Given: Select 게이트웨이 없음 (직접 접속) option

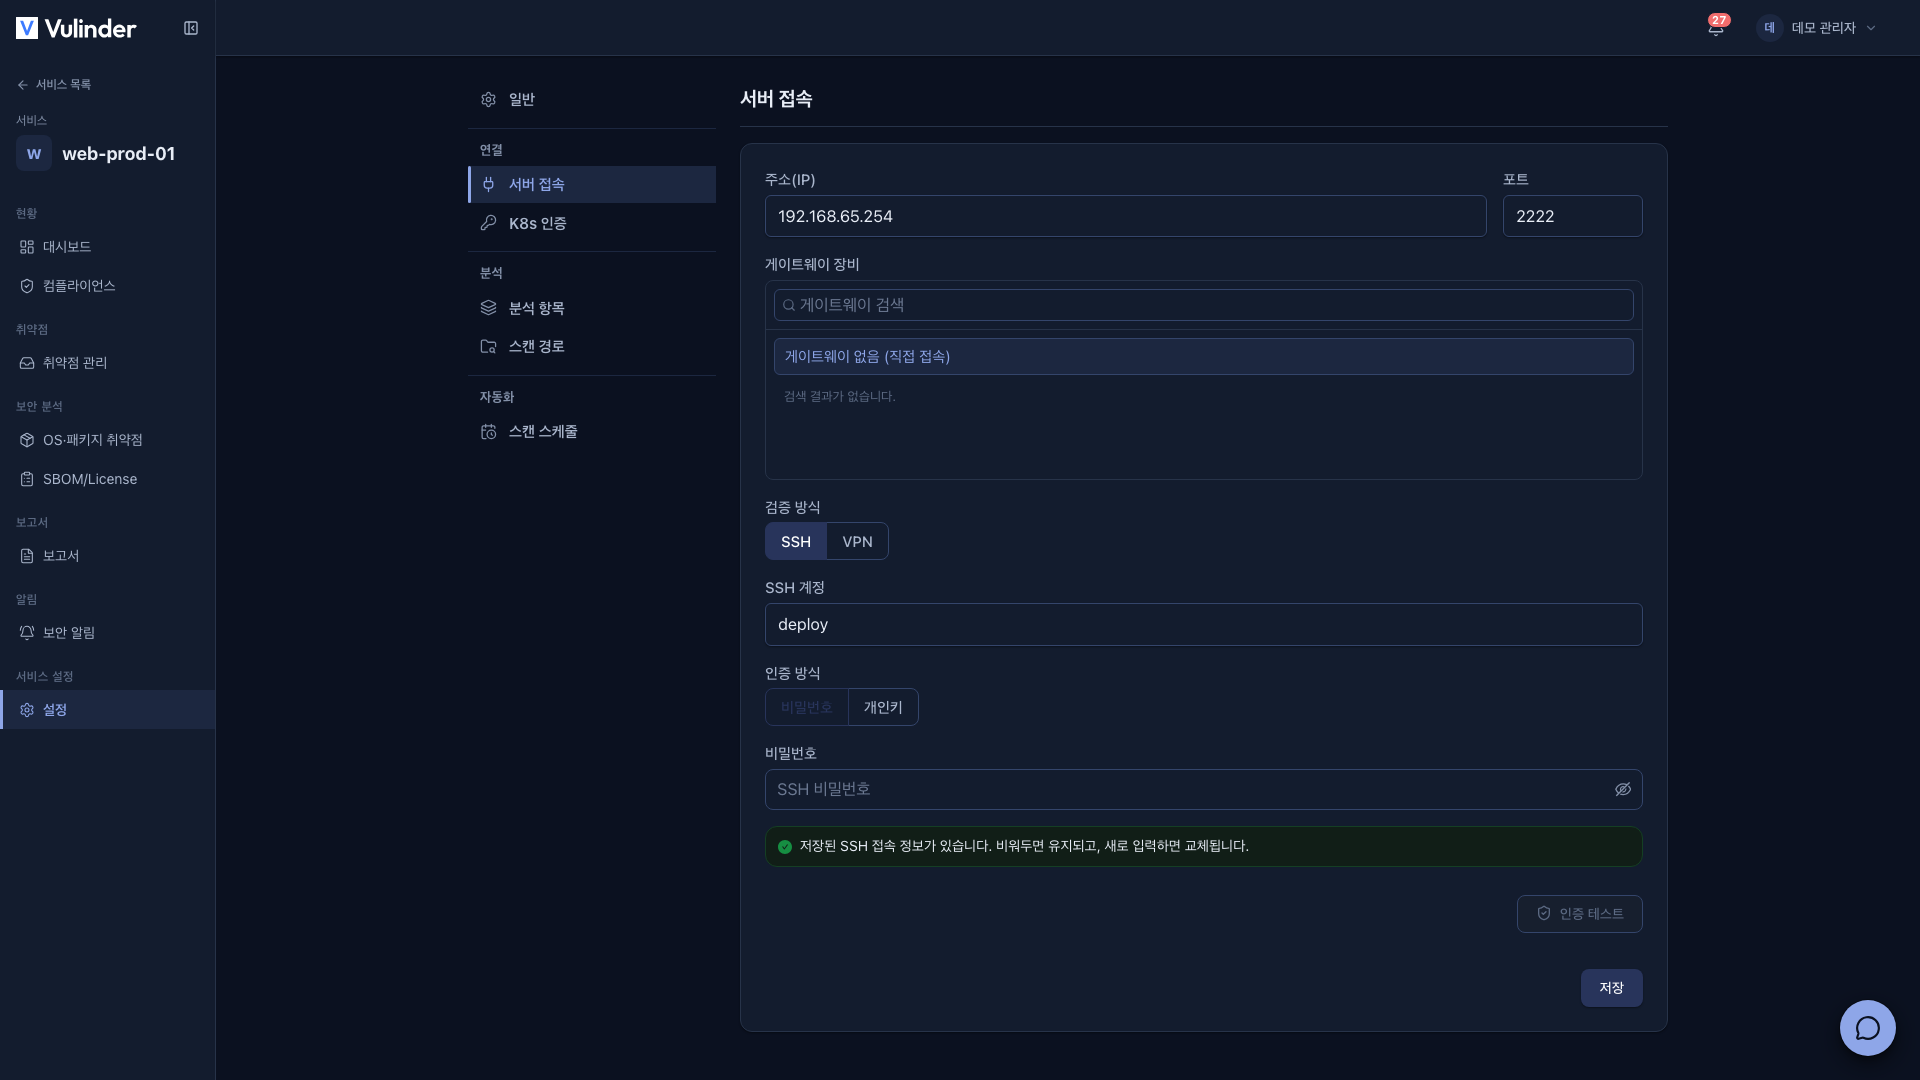Looking at the screenshot, I should point(1203,357).
